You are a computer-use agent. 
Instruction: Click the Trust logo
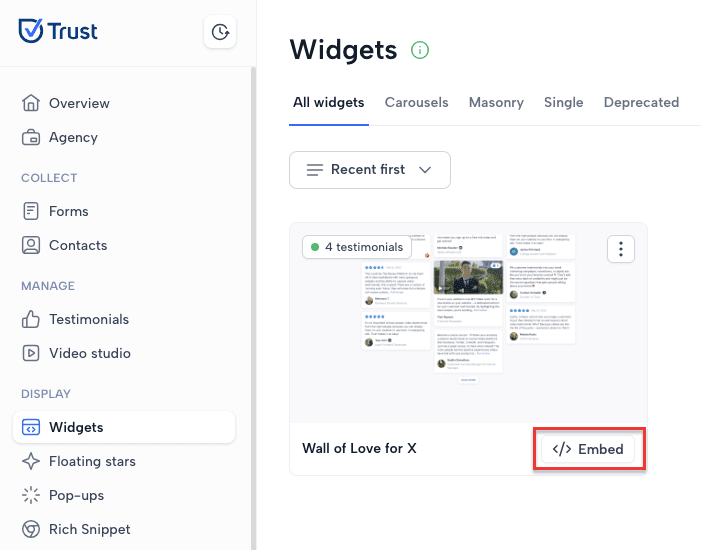[x=58, y=31]
